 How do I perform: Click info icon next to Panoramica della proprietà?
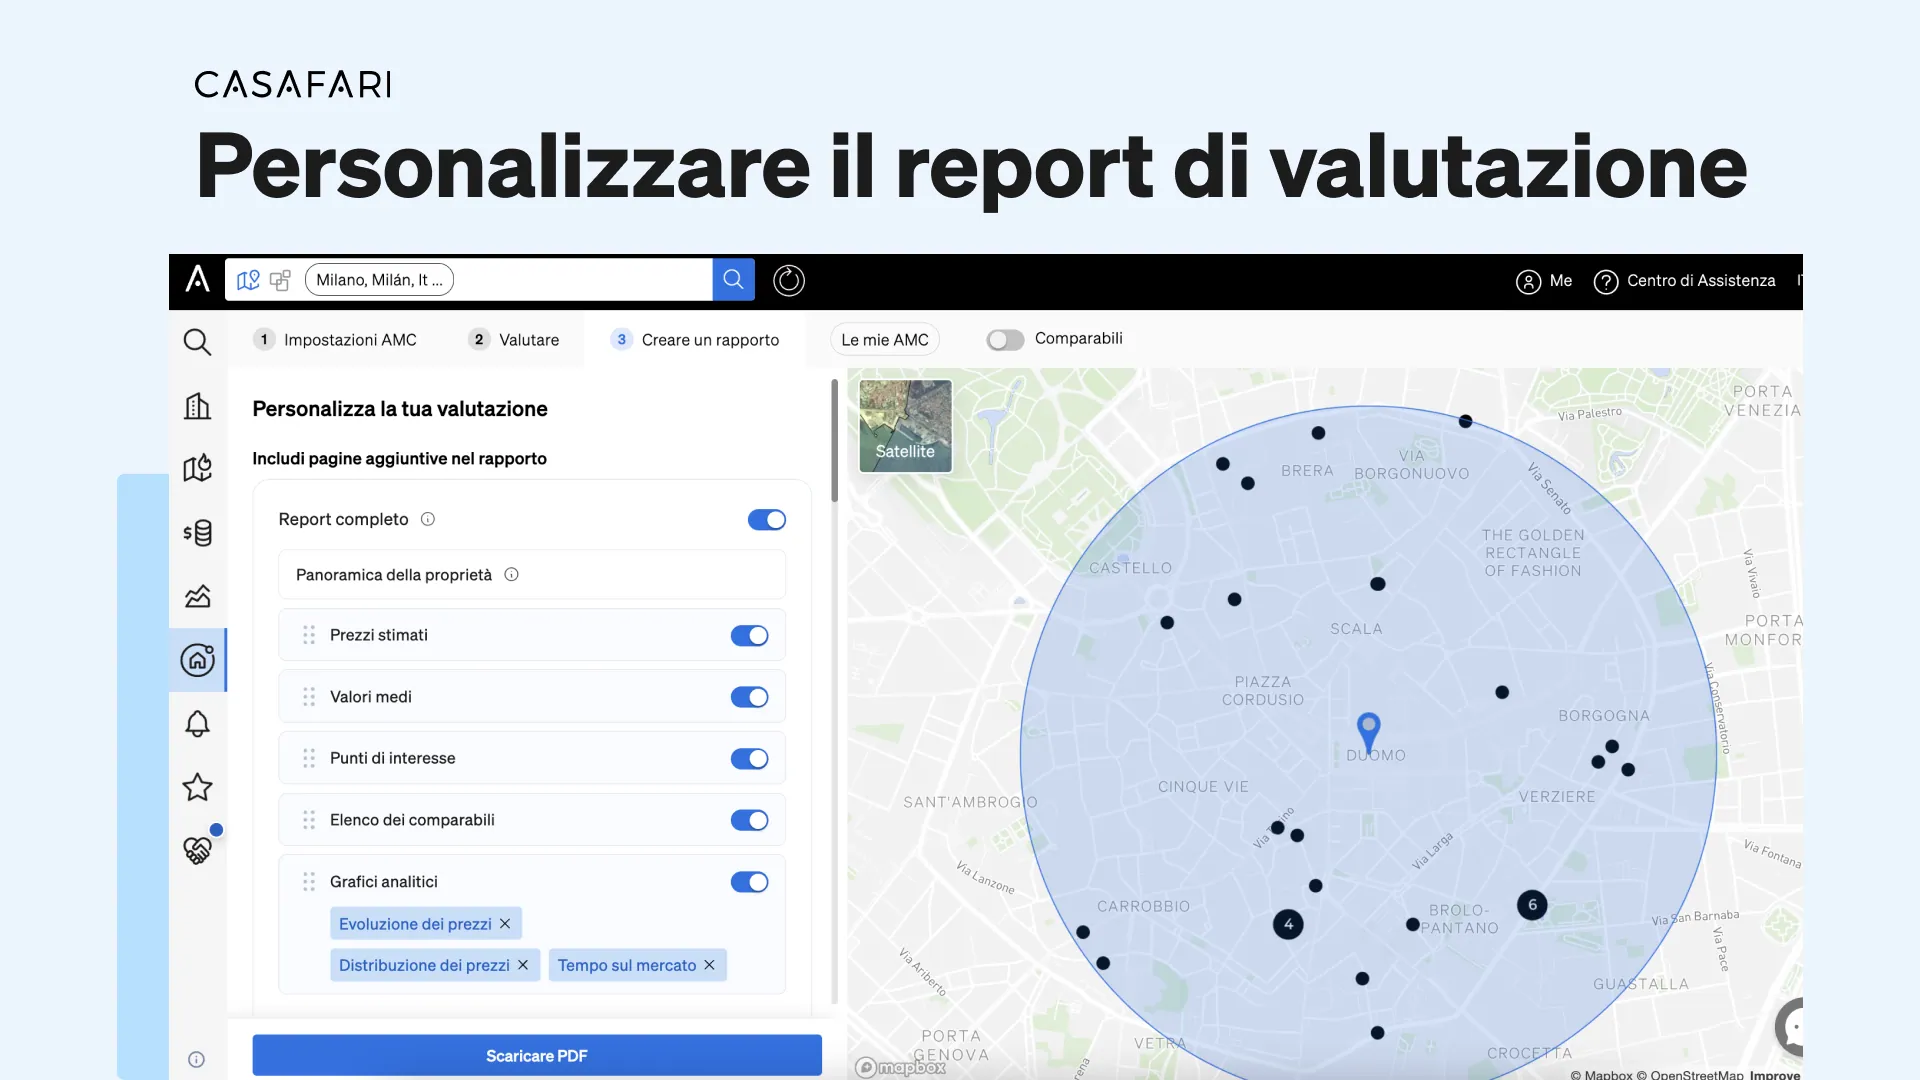point(511,574)
